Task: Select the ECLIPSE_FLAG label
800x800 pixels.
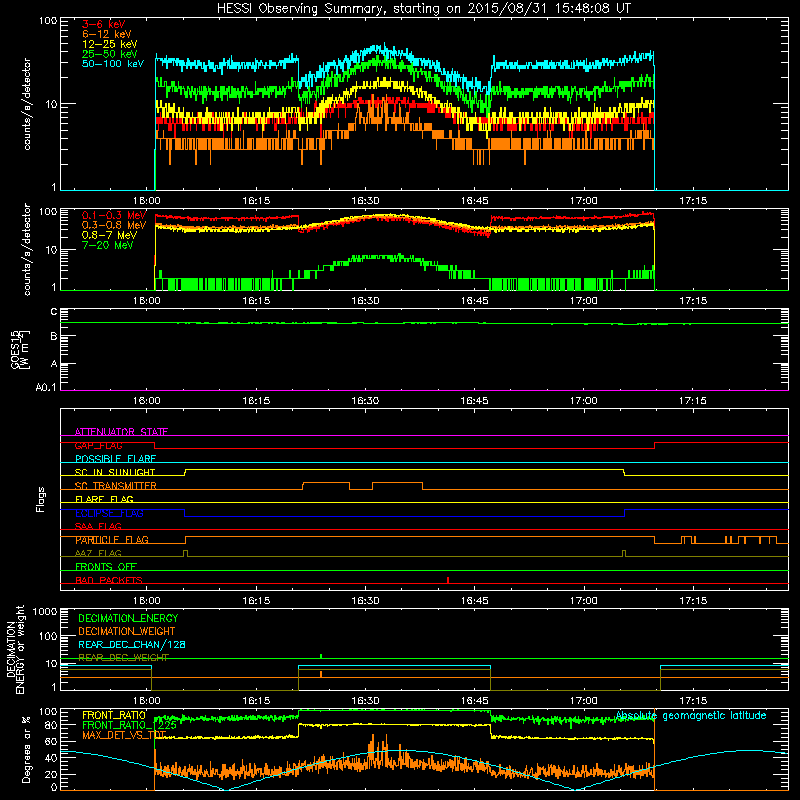Action: pos(109,513)
